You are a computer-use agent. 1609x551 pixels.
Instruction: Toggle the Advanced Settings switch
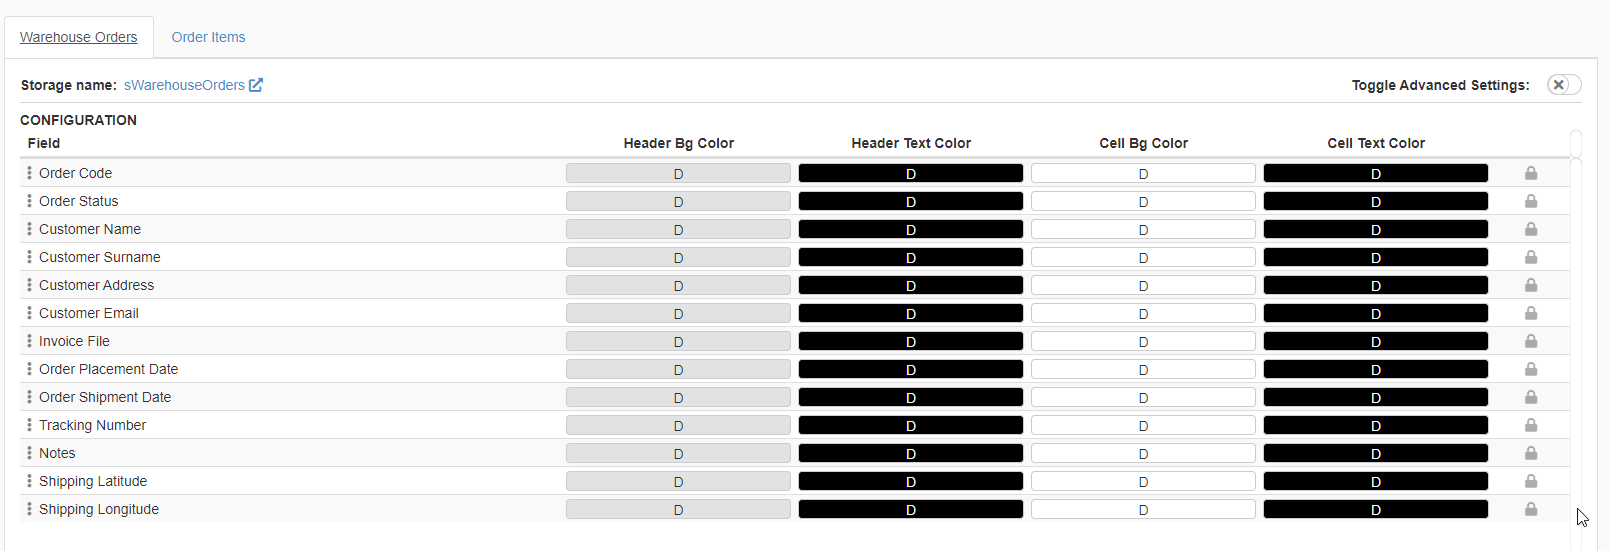[1563, 85]
